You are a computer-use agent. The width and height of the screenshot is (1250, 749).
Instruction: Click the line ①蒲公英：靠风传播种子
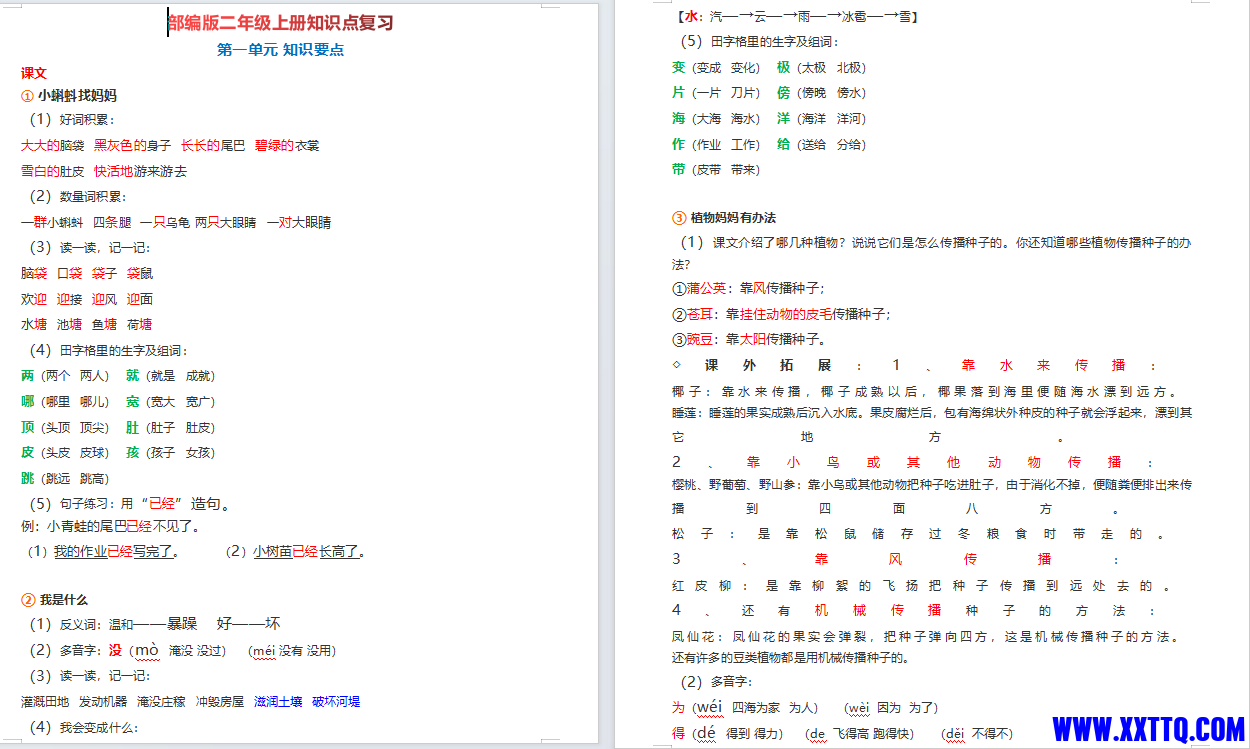[748, 289]
